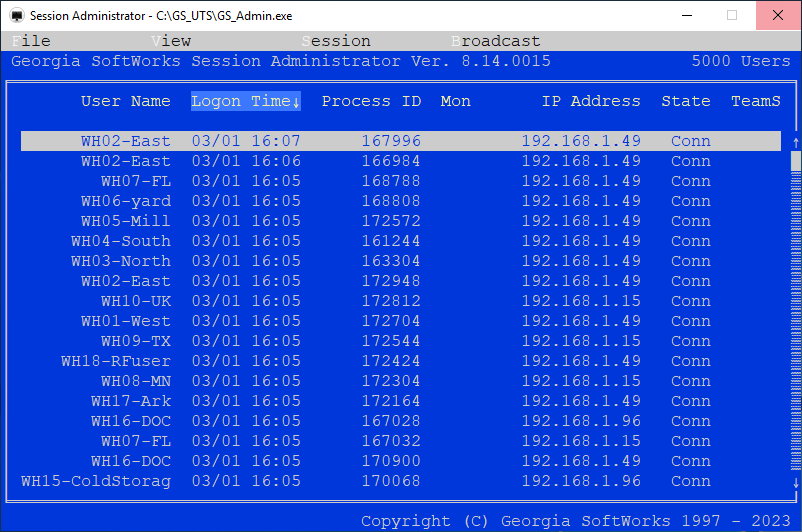Sort by User Name column header
The height and width of the screenshot is (532, 802).
125,101
